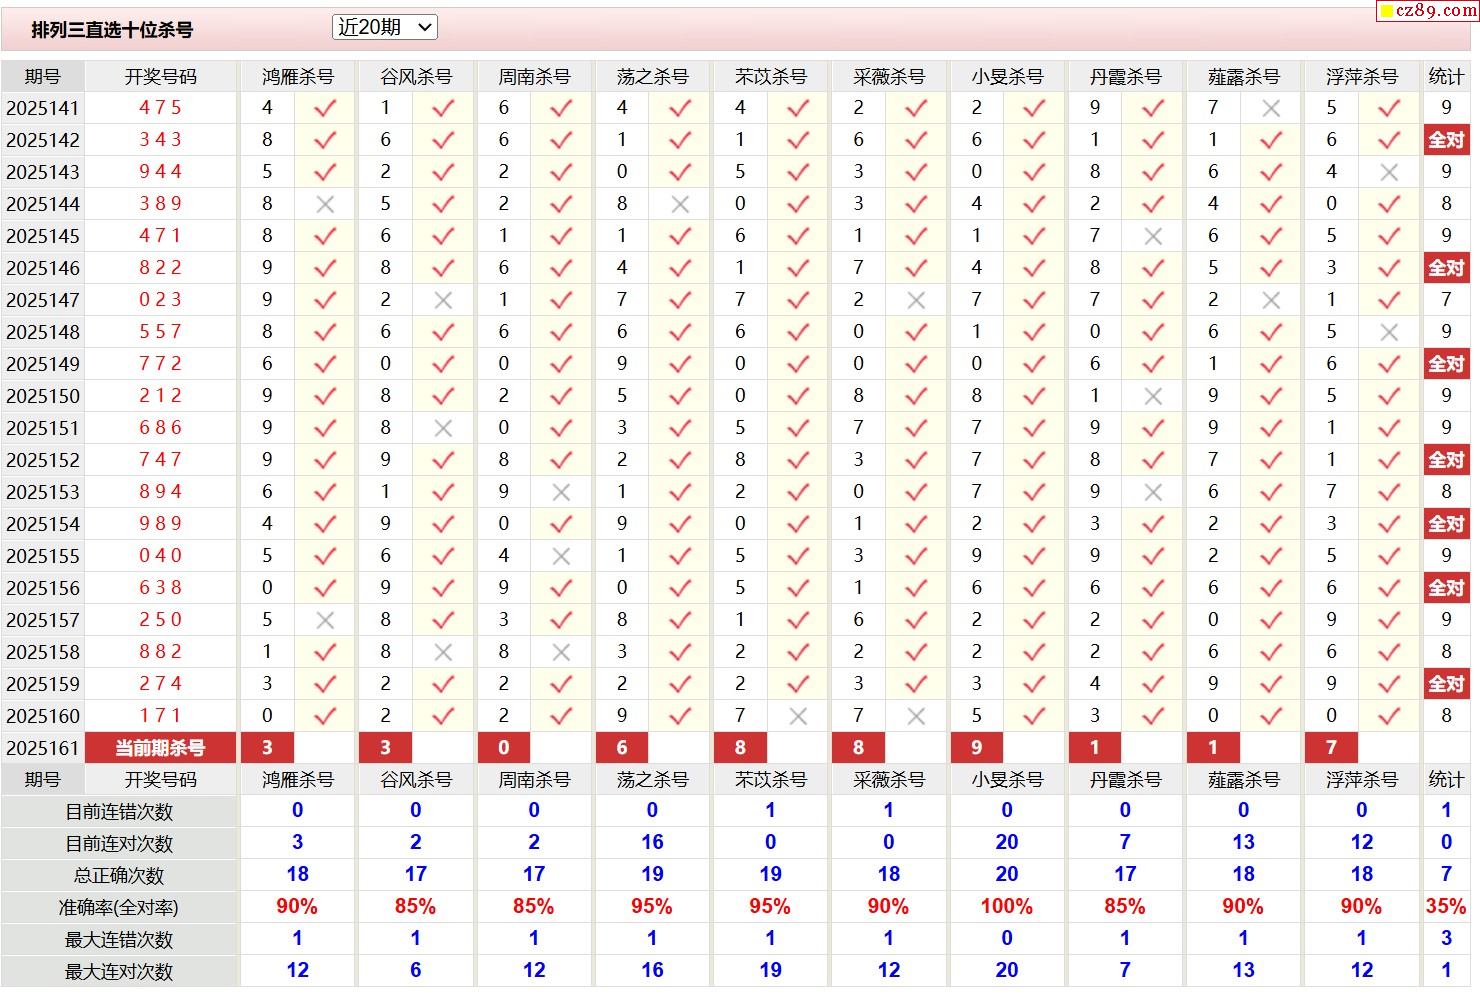Click the red 7 box under 浮萍杀号 in row 2025161
1480x994 pixels.
(1331, 748)
